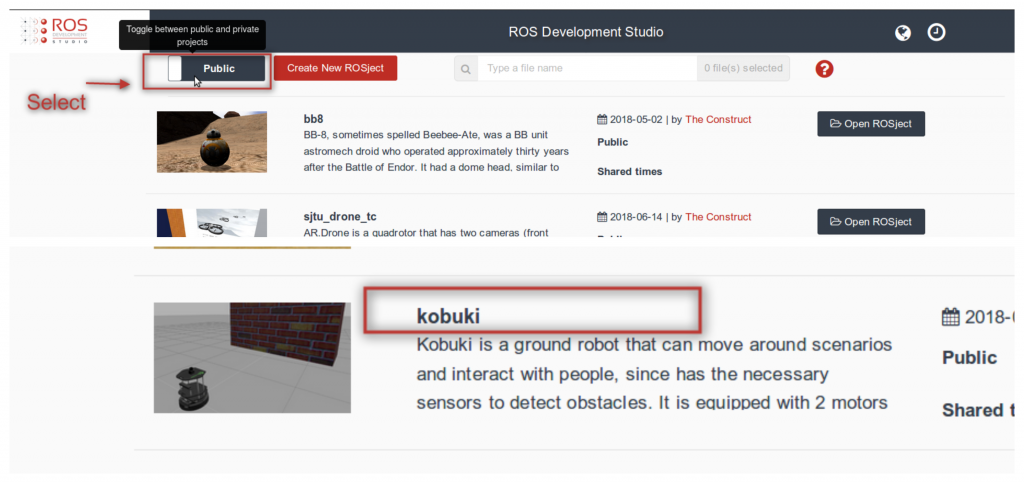Open the clock icon in header
1024x483 pixels.
tap(936, 32)
